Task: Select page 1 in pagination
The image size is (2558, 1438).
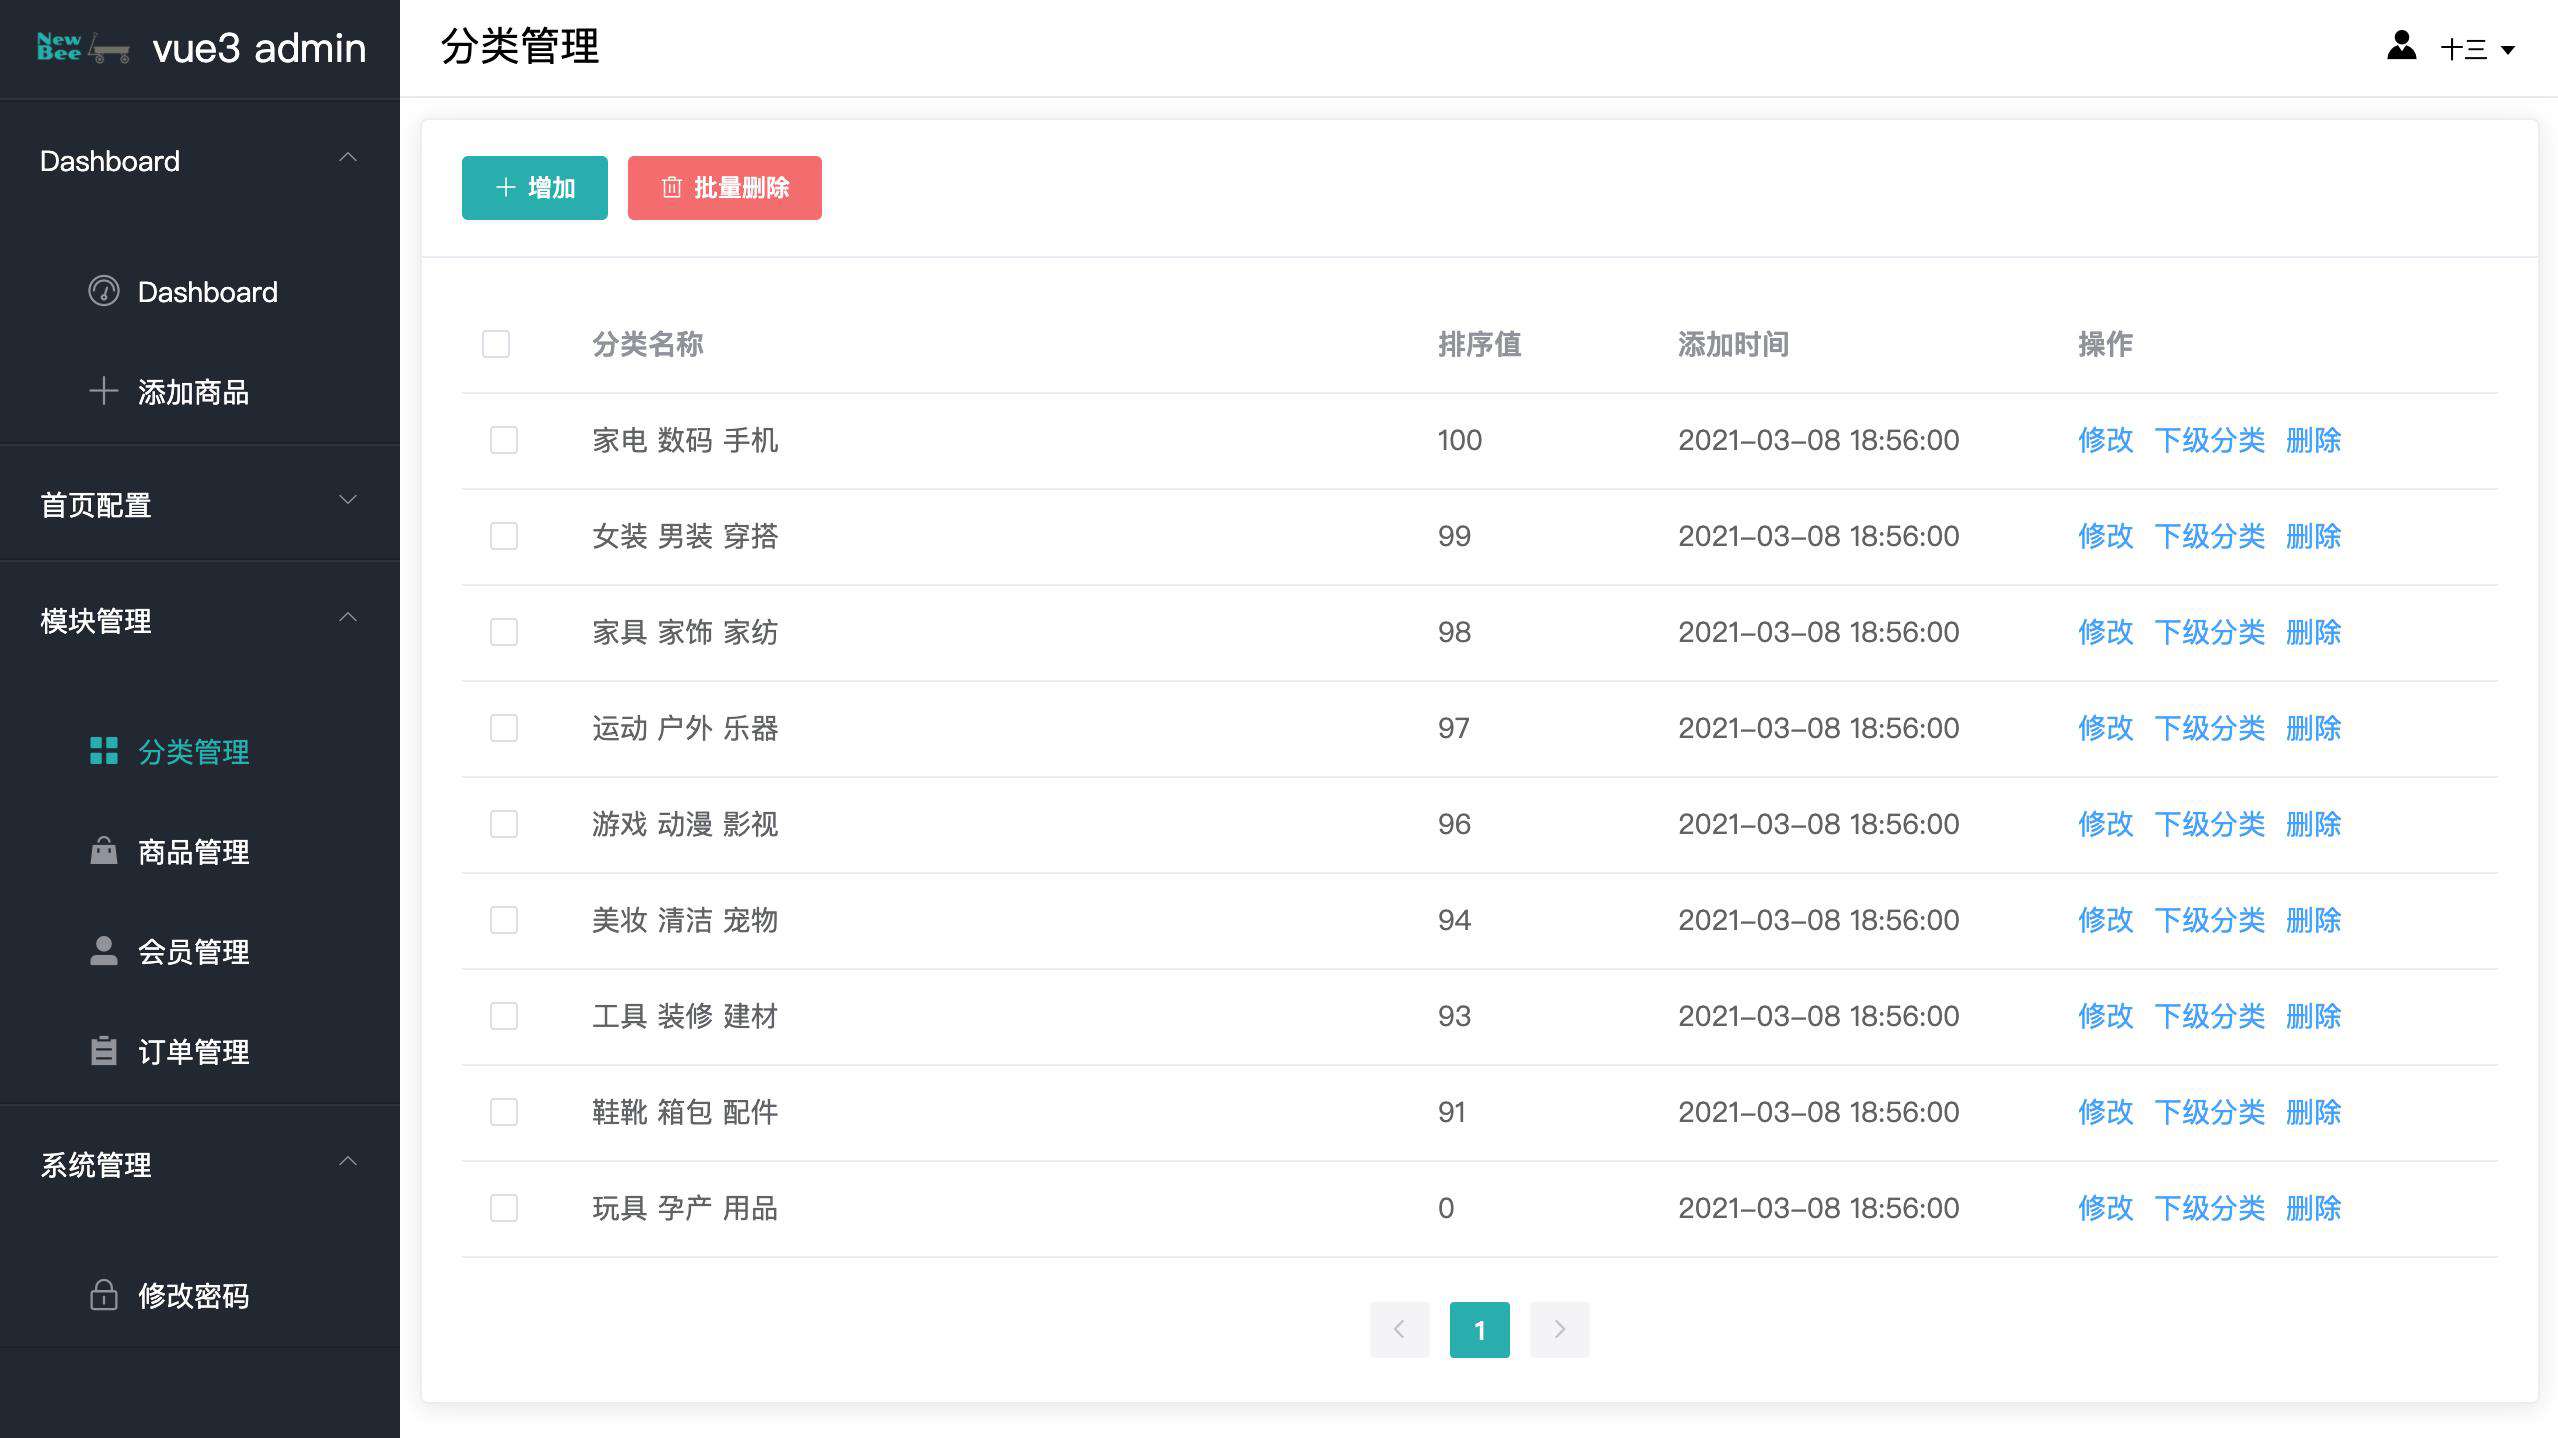Action: (1480, 1330)
